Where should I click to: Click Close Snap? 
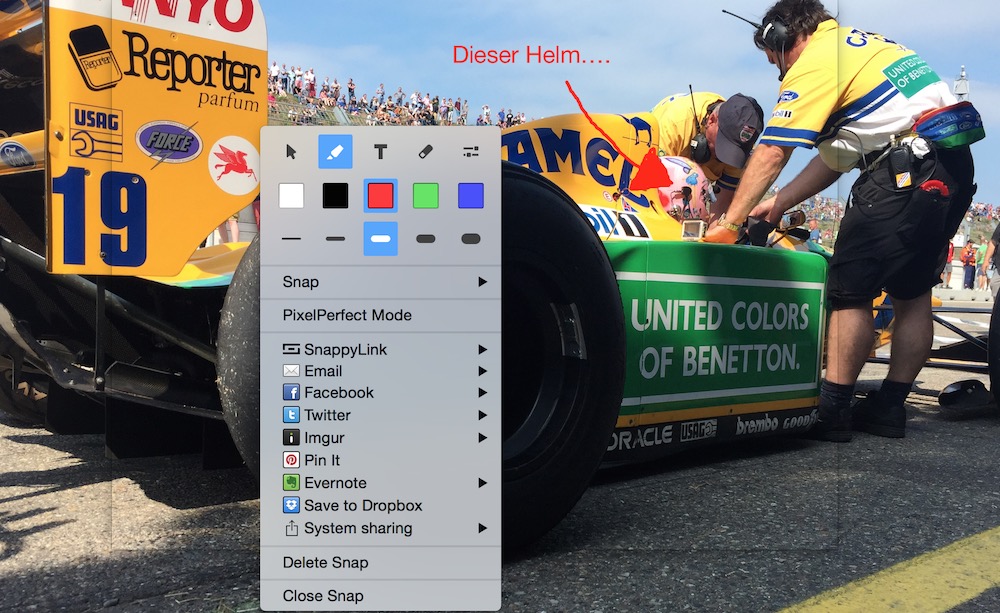tap(323, 596)
